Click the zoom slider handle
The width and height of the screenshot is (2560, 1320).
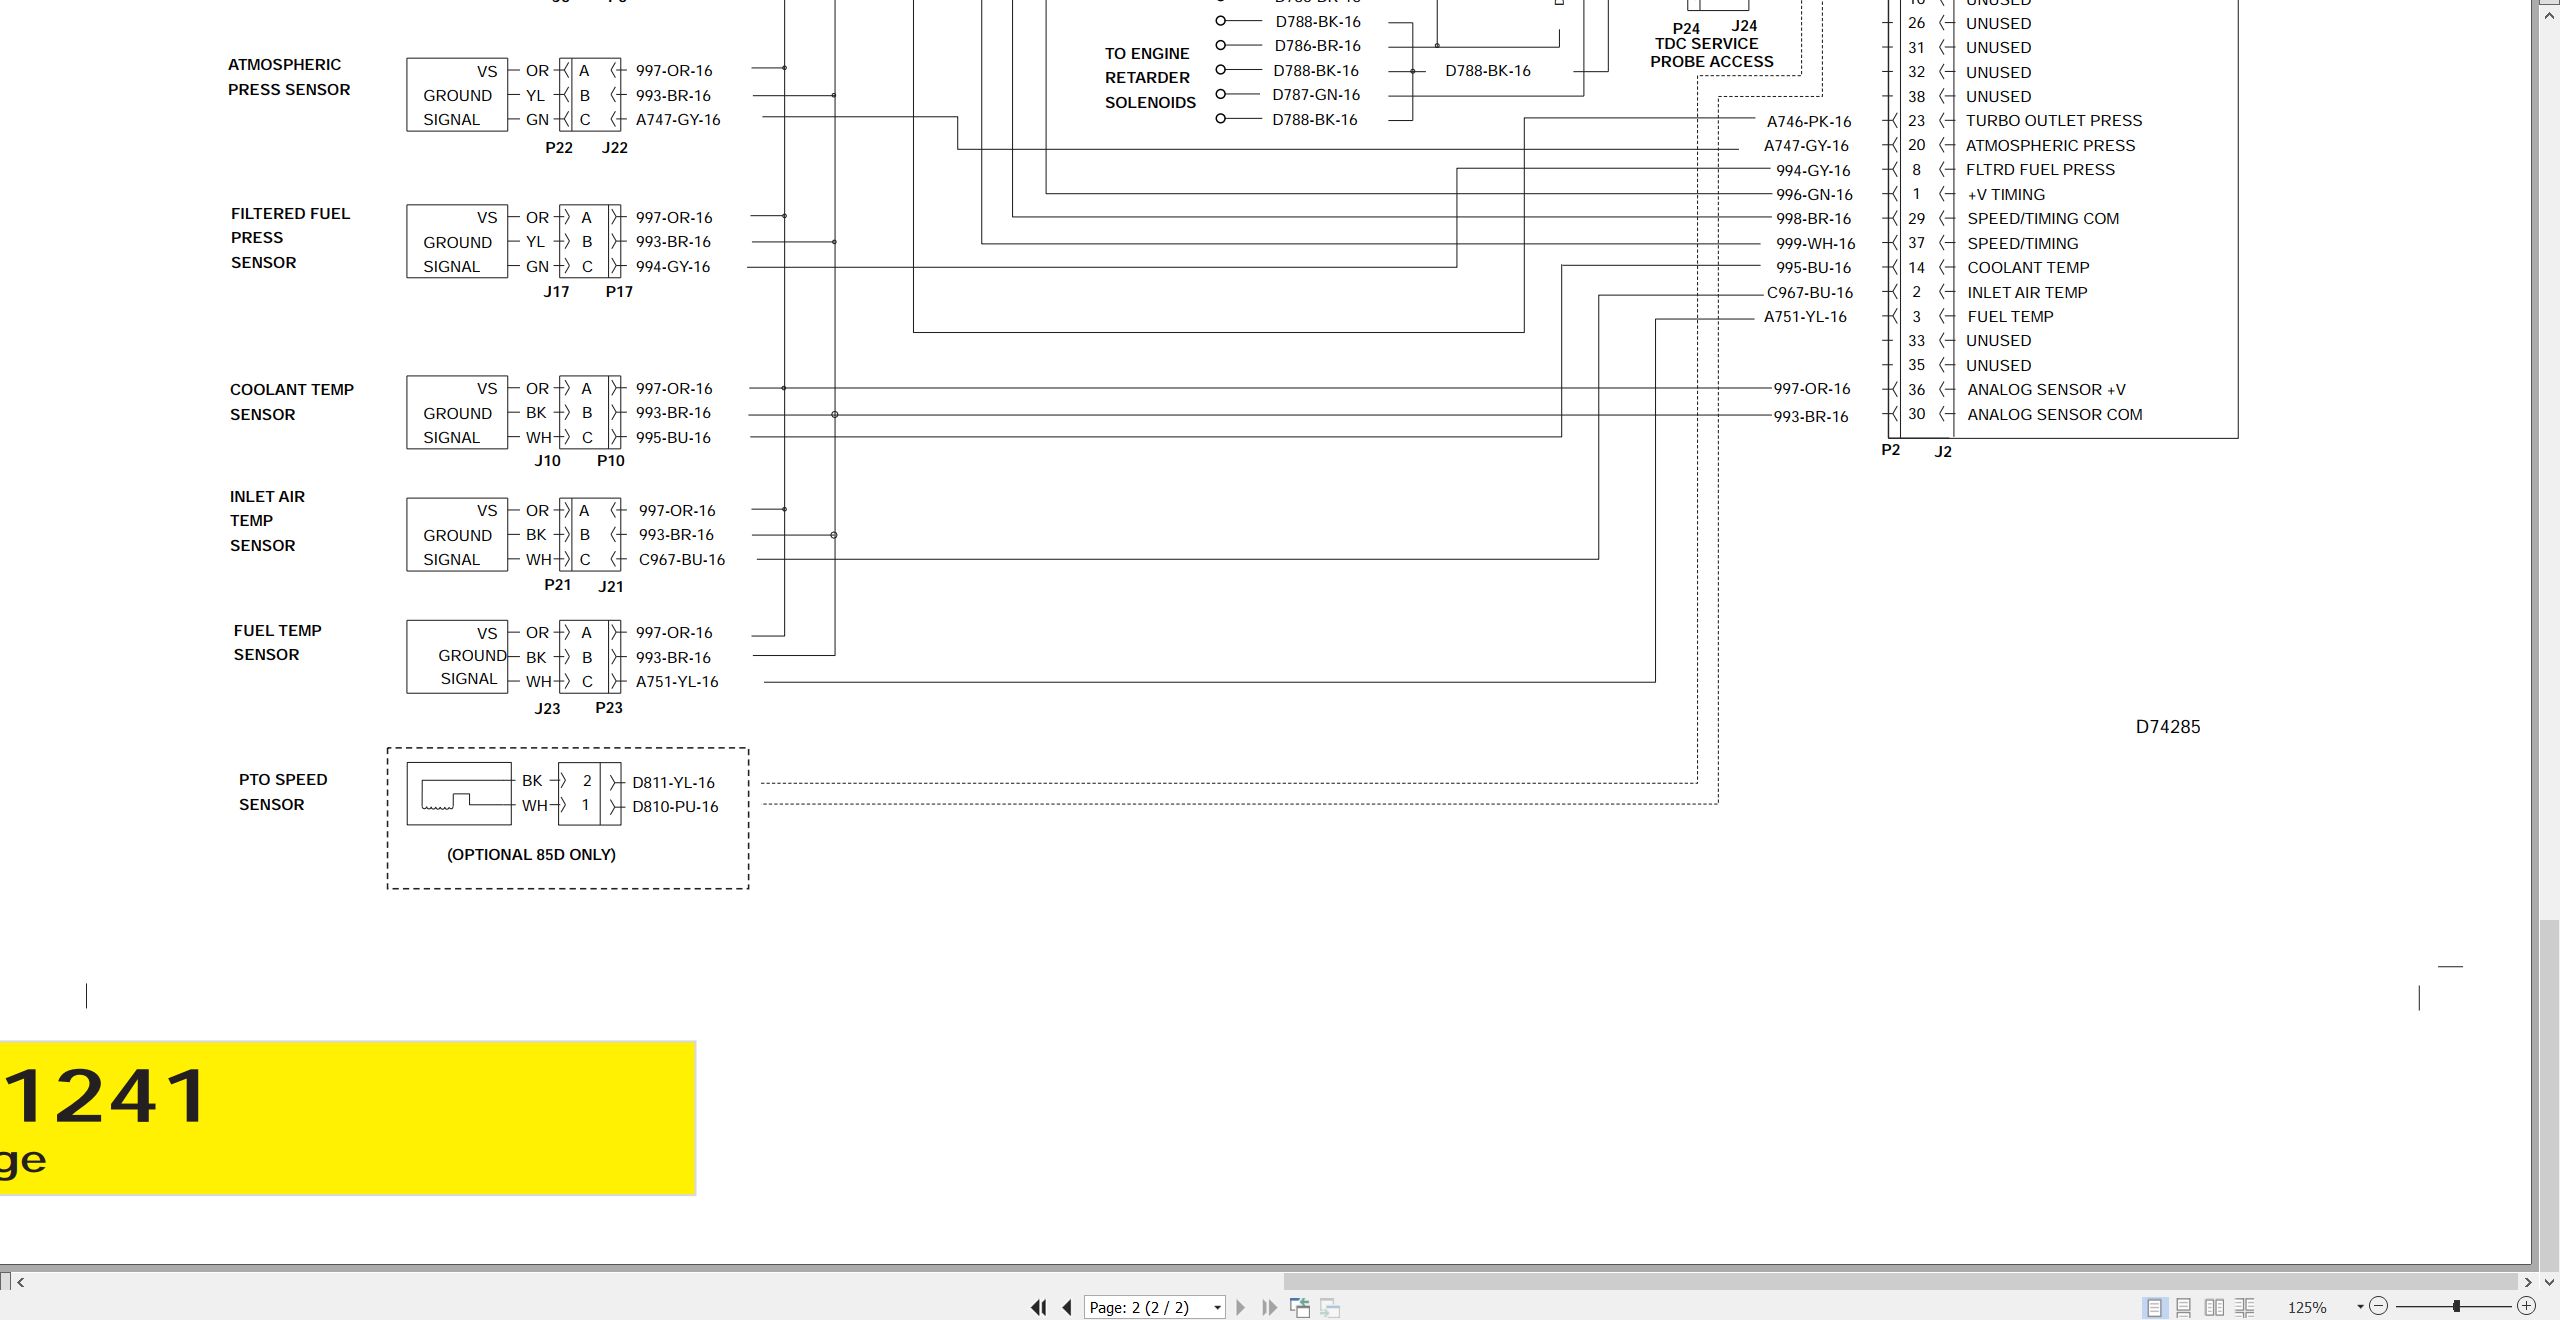[2456, 1306]
